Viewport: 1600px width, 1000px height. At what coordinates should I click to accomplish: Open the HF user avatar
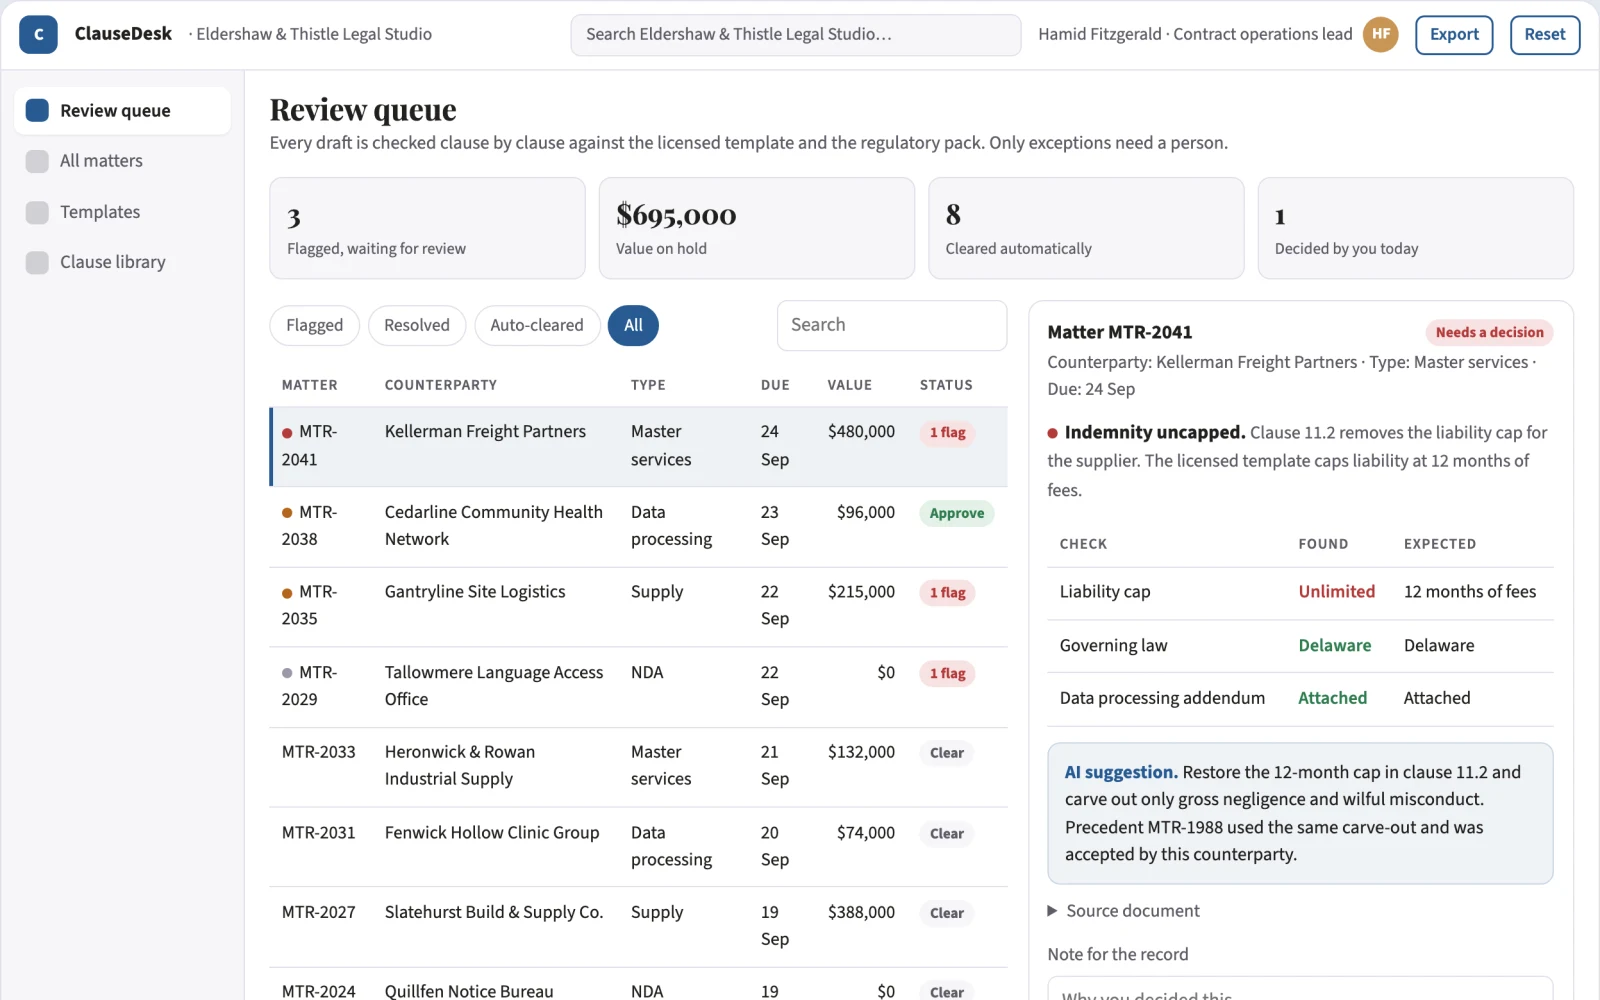1381,34
